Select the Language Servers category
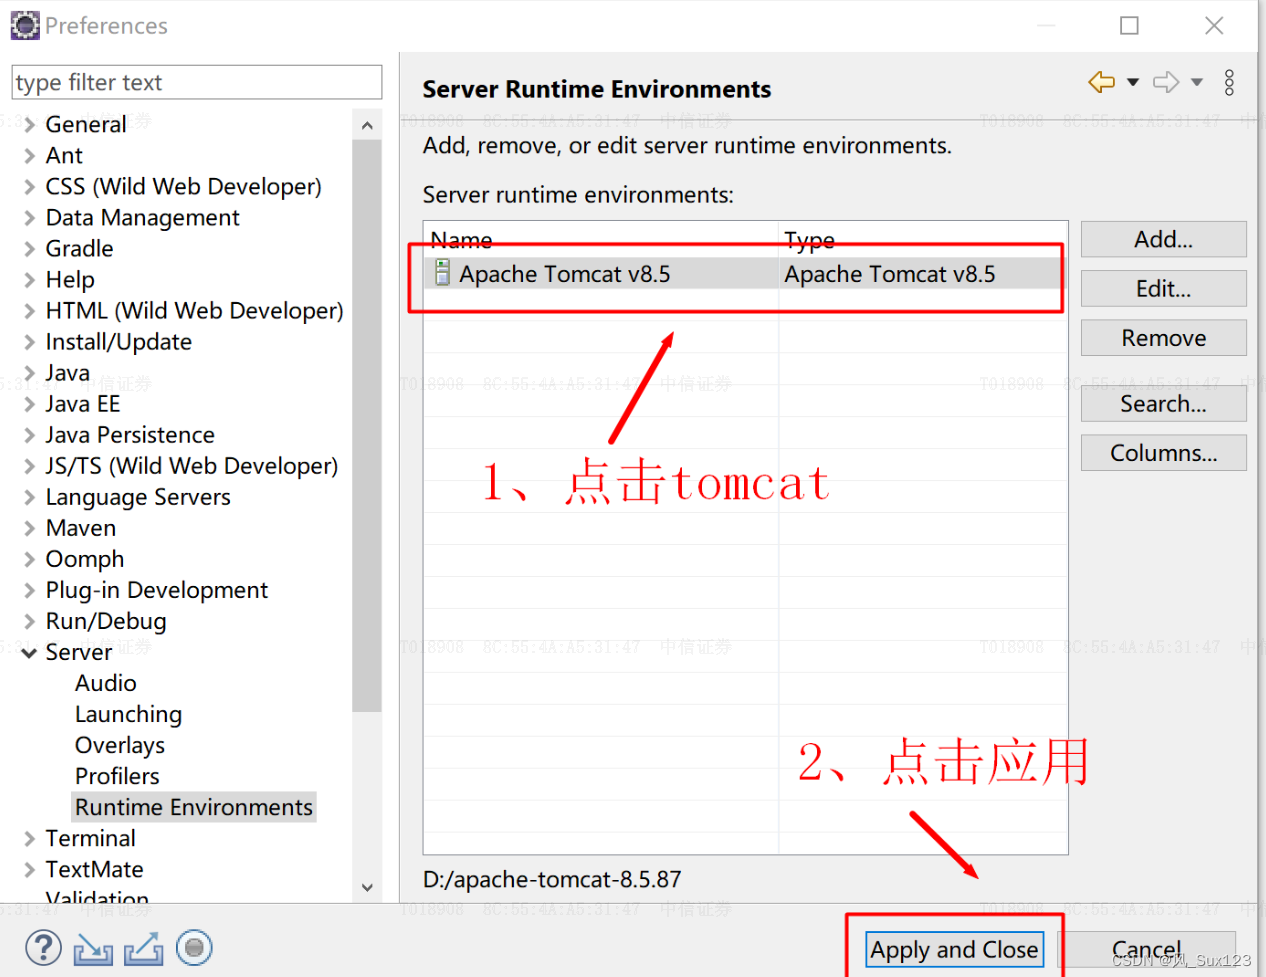Screen dimensions: 1266x977 pos(138,497)
